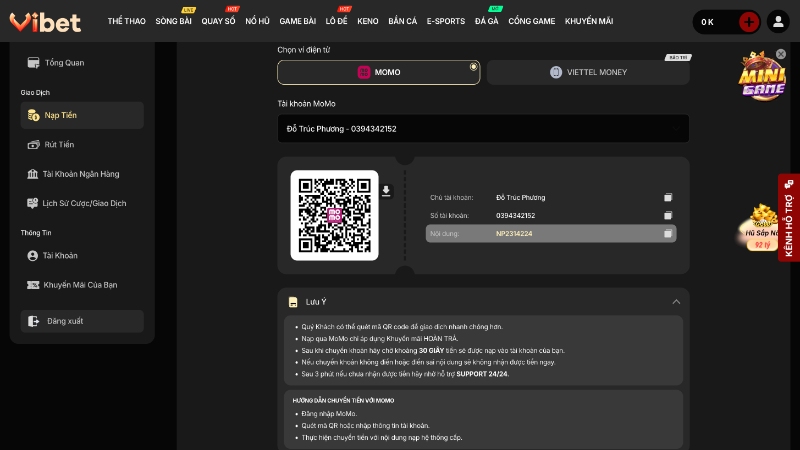Click the Viettel Money logo icon
Image resolution: width=800 pixels, height=450 pixels.
pyautogui.click(x=556, y=72)
